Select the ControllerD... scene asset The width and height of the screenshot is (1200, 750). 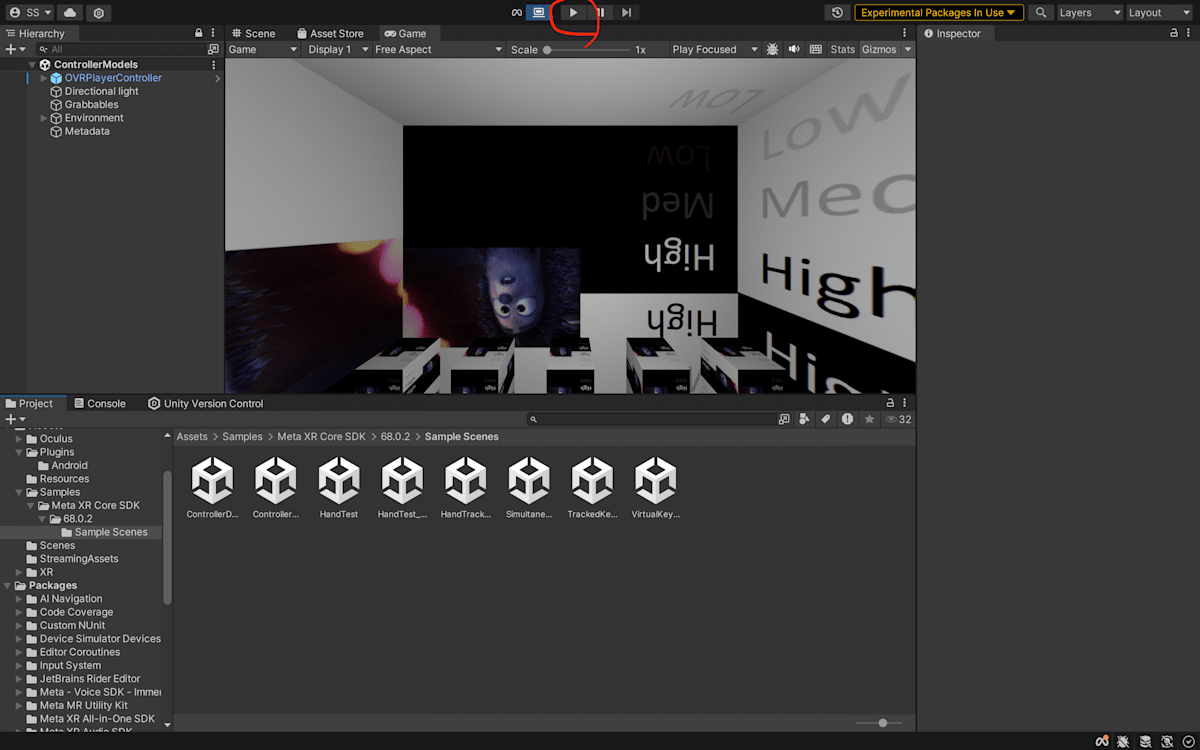212,487
